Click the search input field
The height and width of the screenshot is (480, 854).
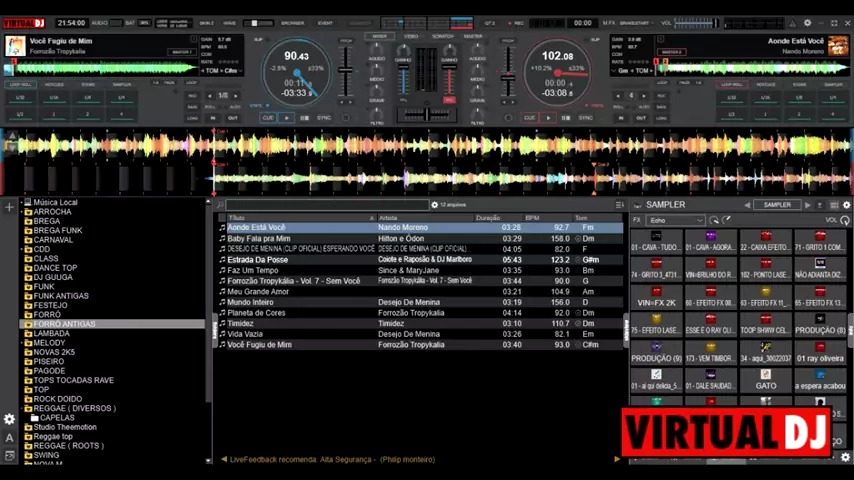[327, 205]
